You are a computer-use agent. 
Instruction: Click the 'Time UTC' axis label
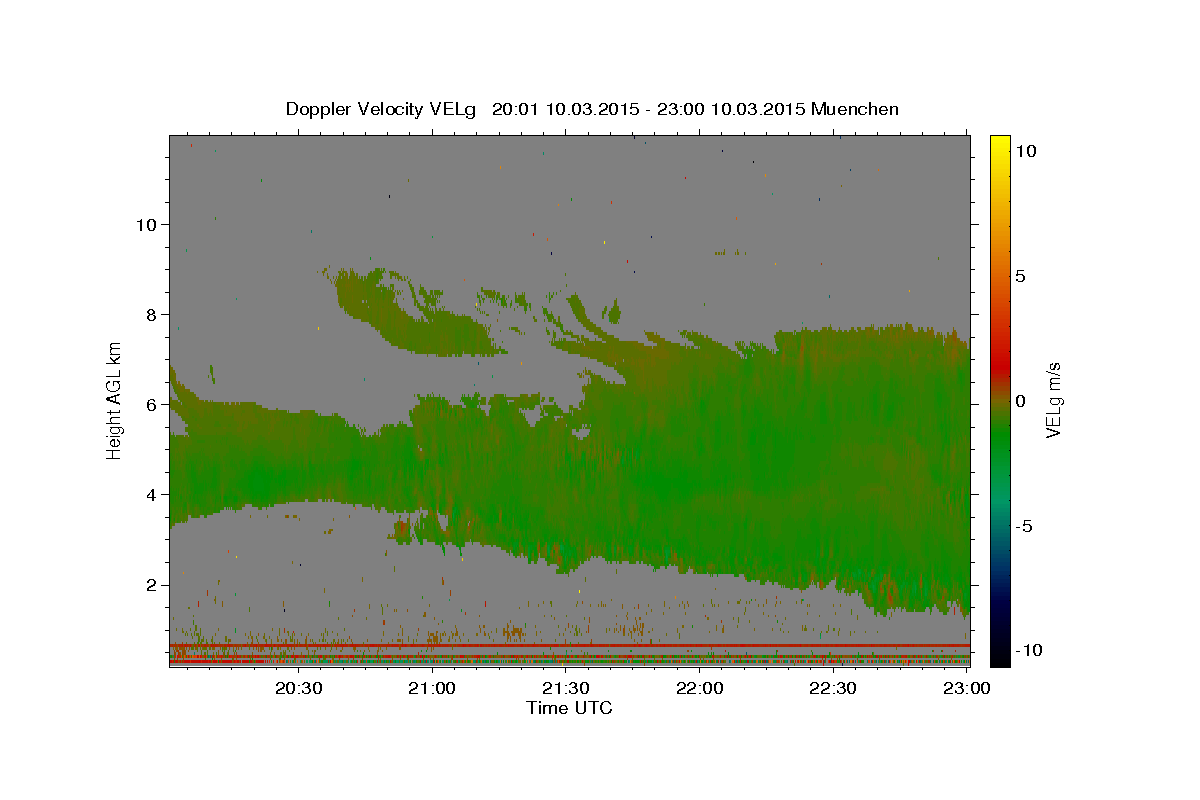pyautogui.click(x=569, y=708)
